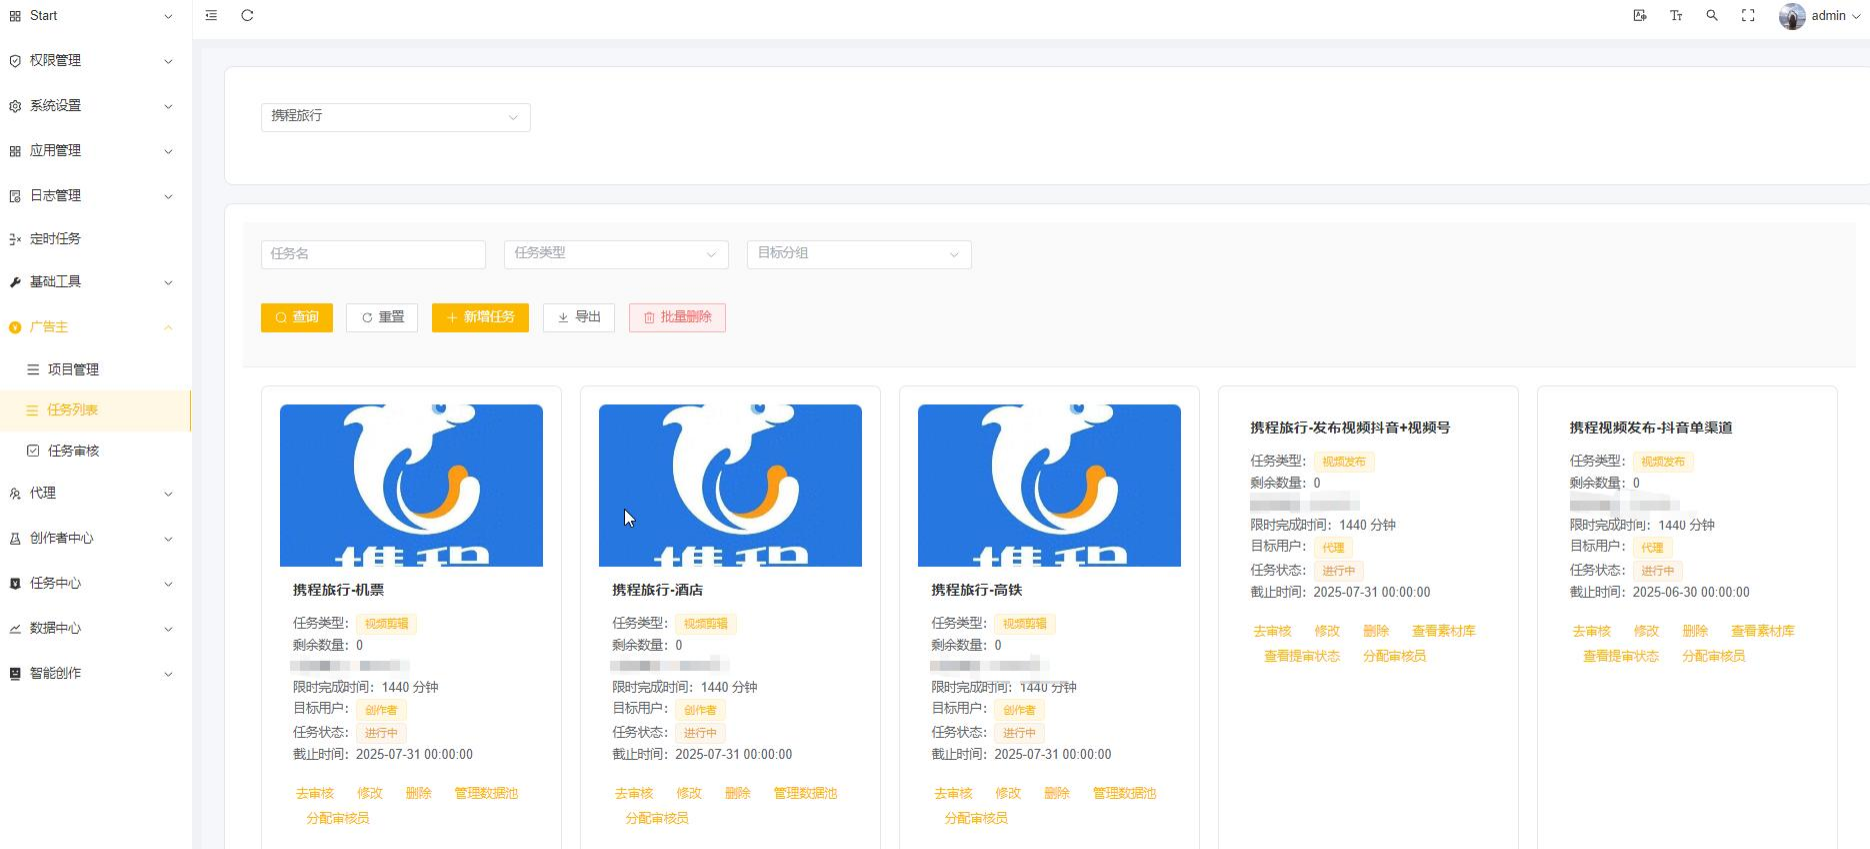The height and width of the screenshot is (849, 1870).
Task: Click the 权限管理 shield icon
Action: pos(15,61)
